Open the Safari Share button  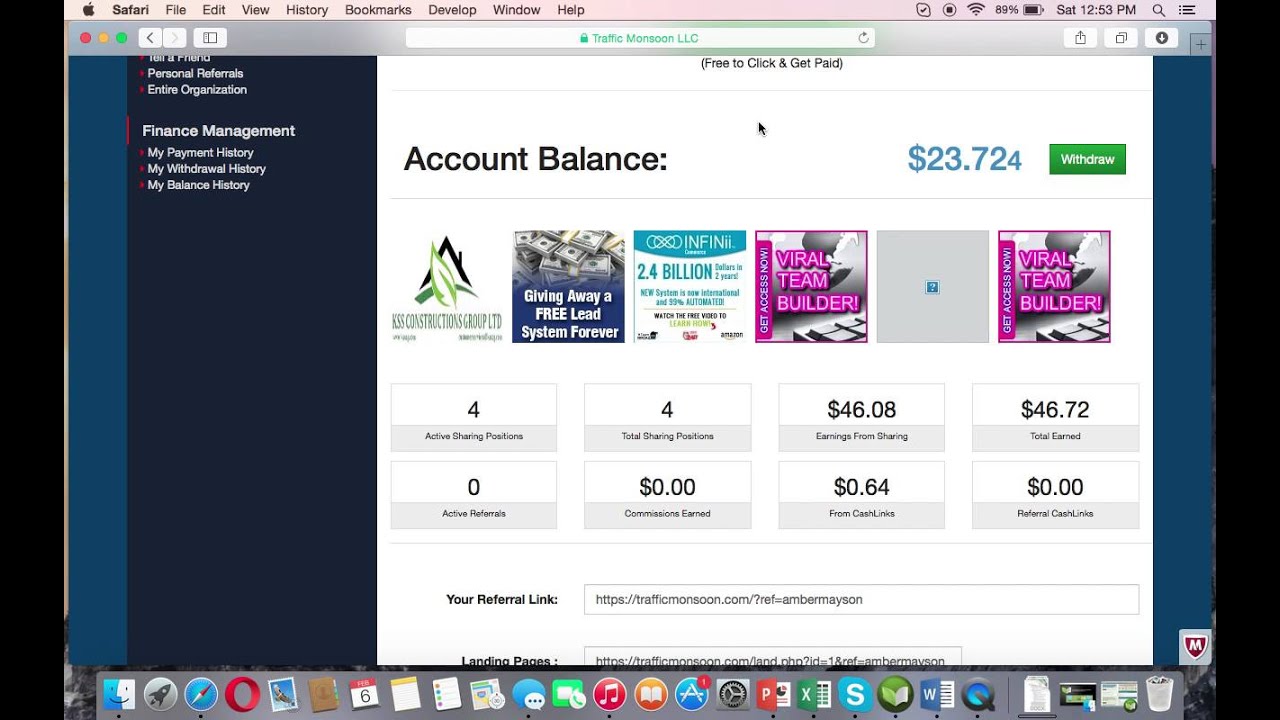coord(1080,38)
